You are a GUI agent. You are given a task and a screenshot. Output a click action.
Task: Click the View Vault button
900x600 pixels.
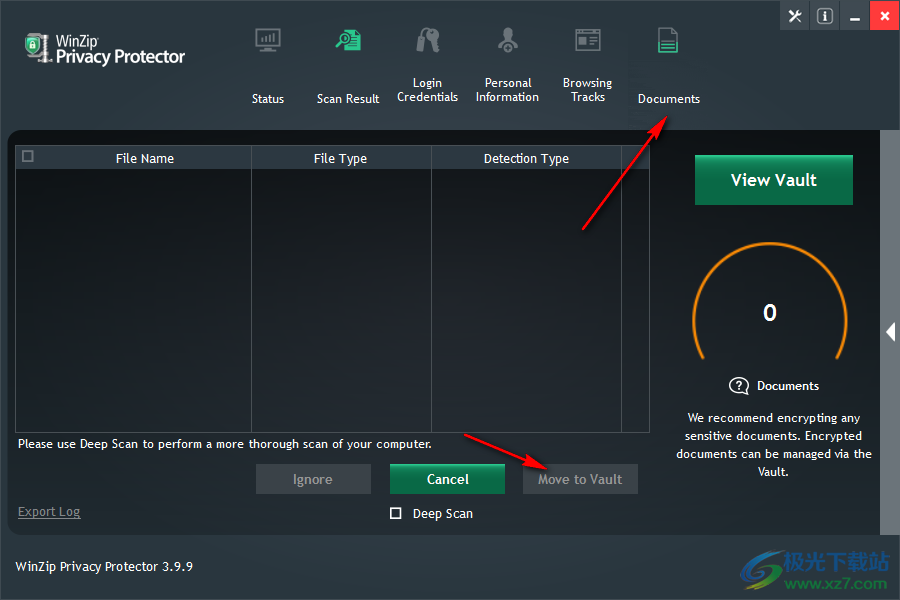(x=774, y=180)
